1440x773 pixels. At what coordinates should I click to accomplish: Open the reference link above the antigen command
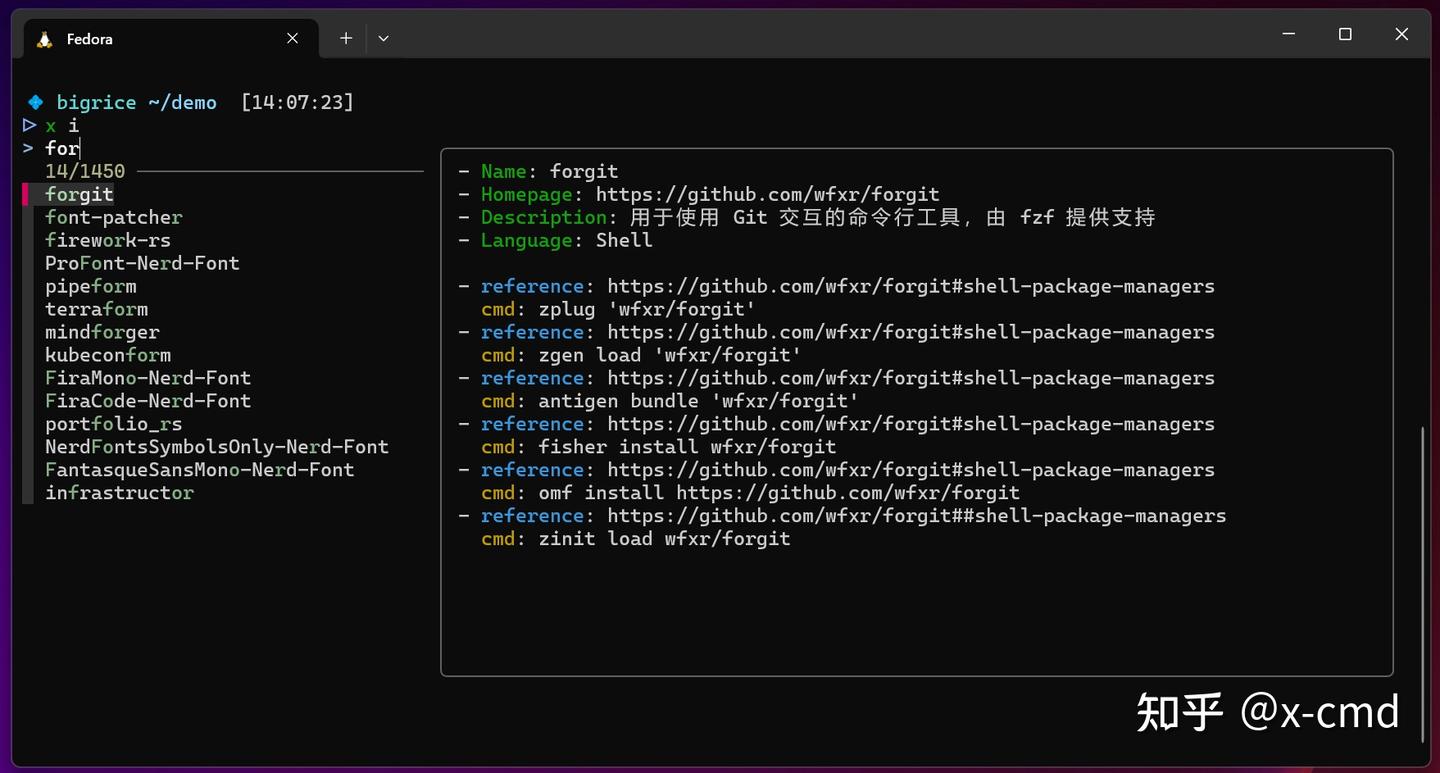click(911, 378)
